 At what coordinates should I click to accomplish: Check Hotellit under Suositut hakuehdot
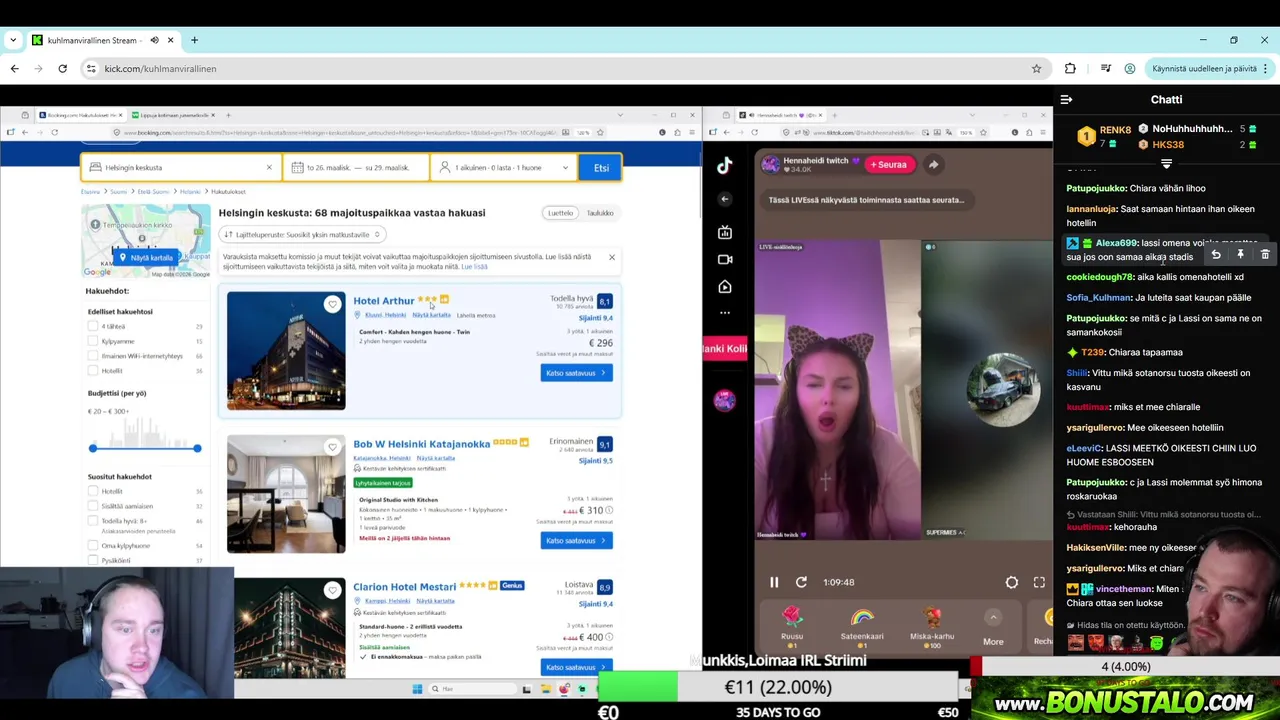click(93, 491)
